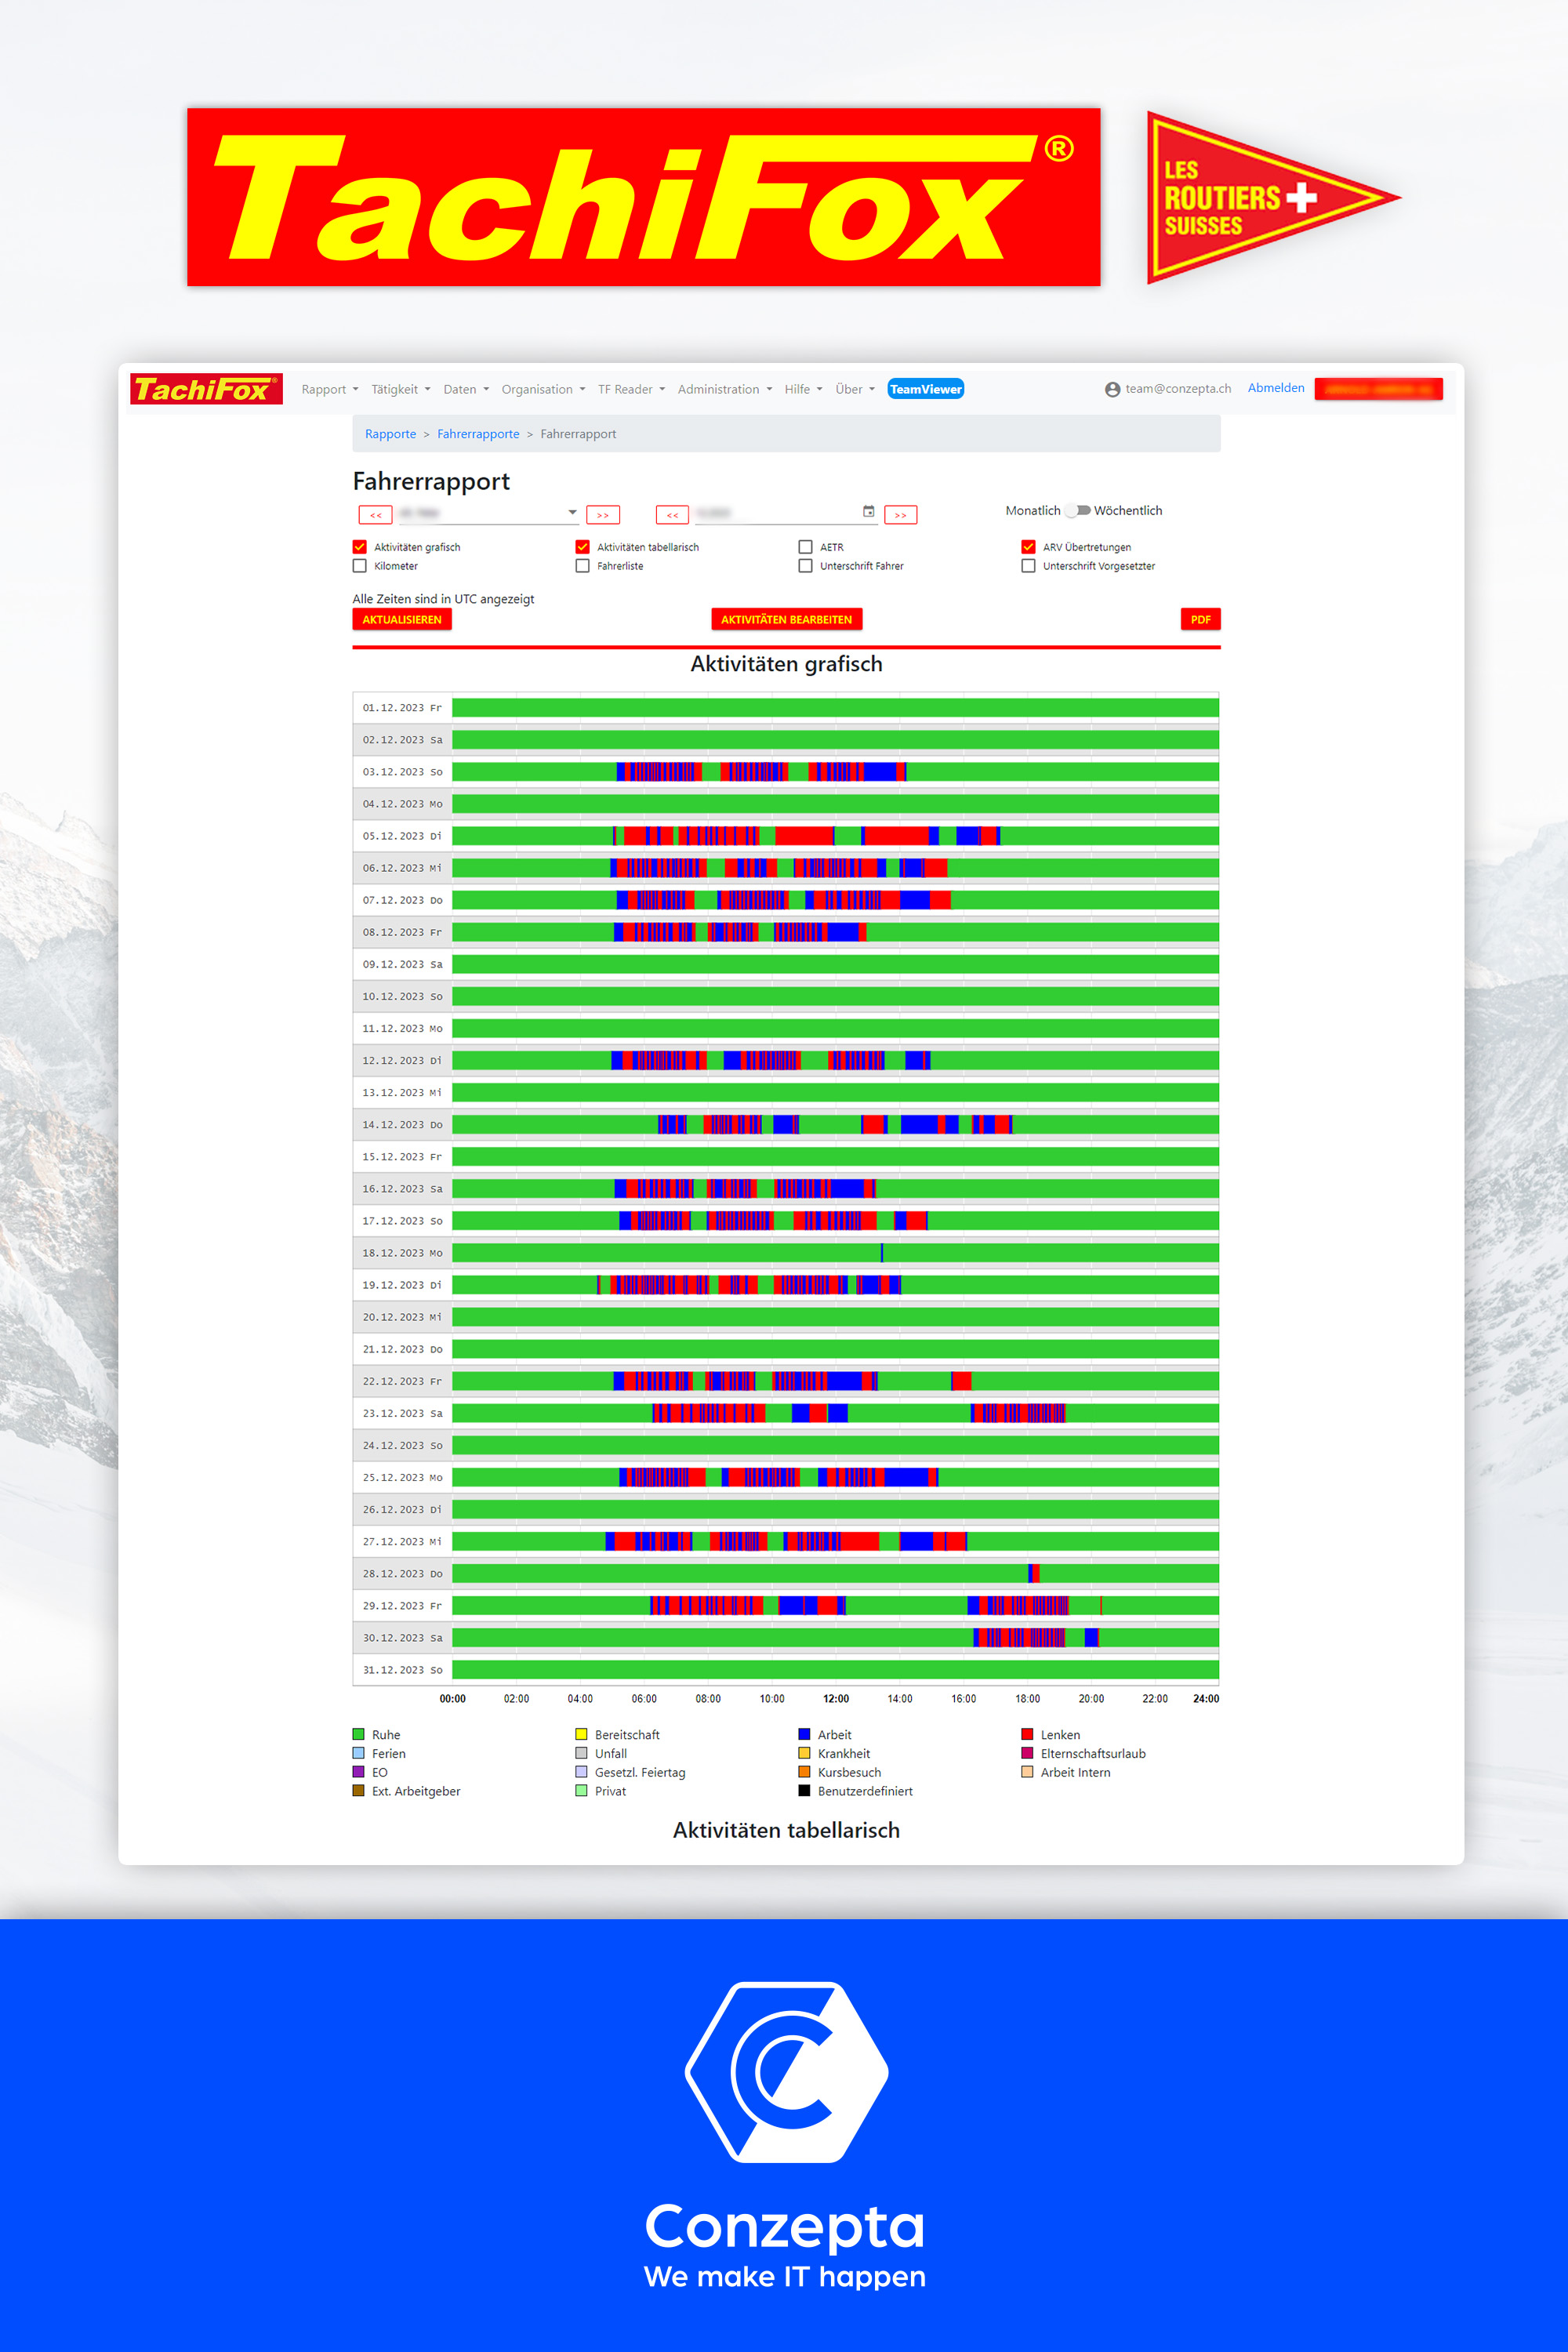Click the blue Arbeit legend swatch
The image size is (1568, 2352).
pos(804,1734)
